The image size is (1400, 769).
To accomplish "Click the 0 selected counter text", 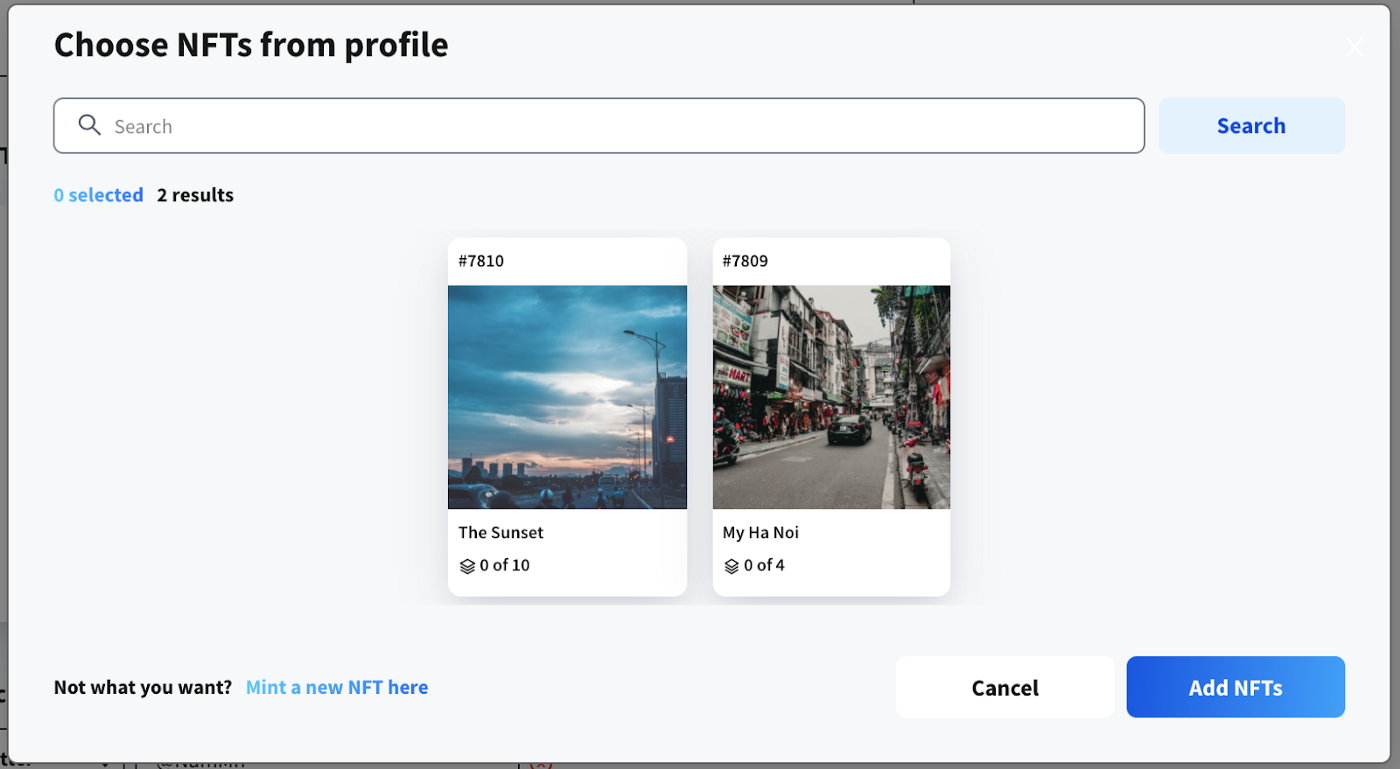I will pos(98,195).
